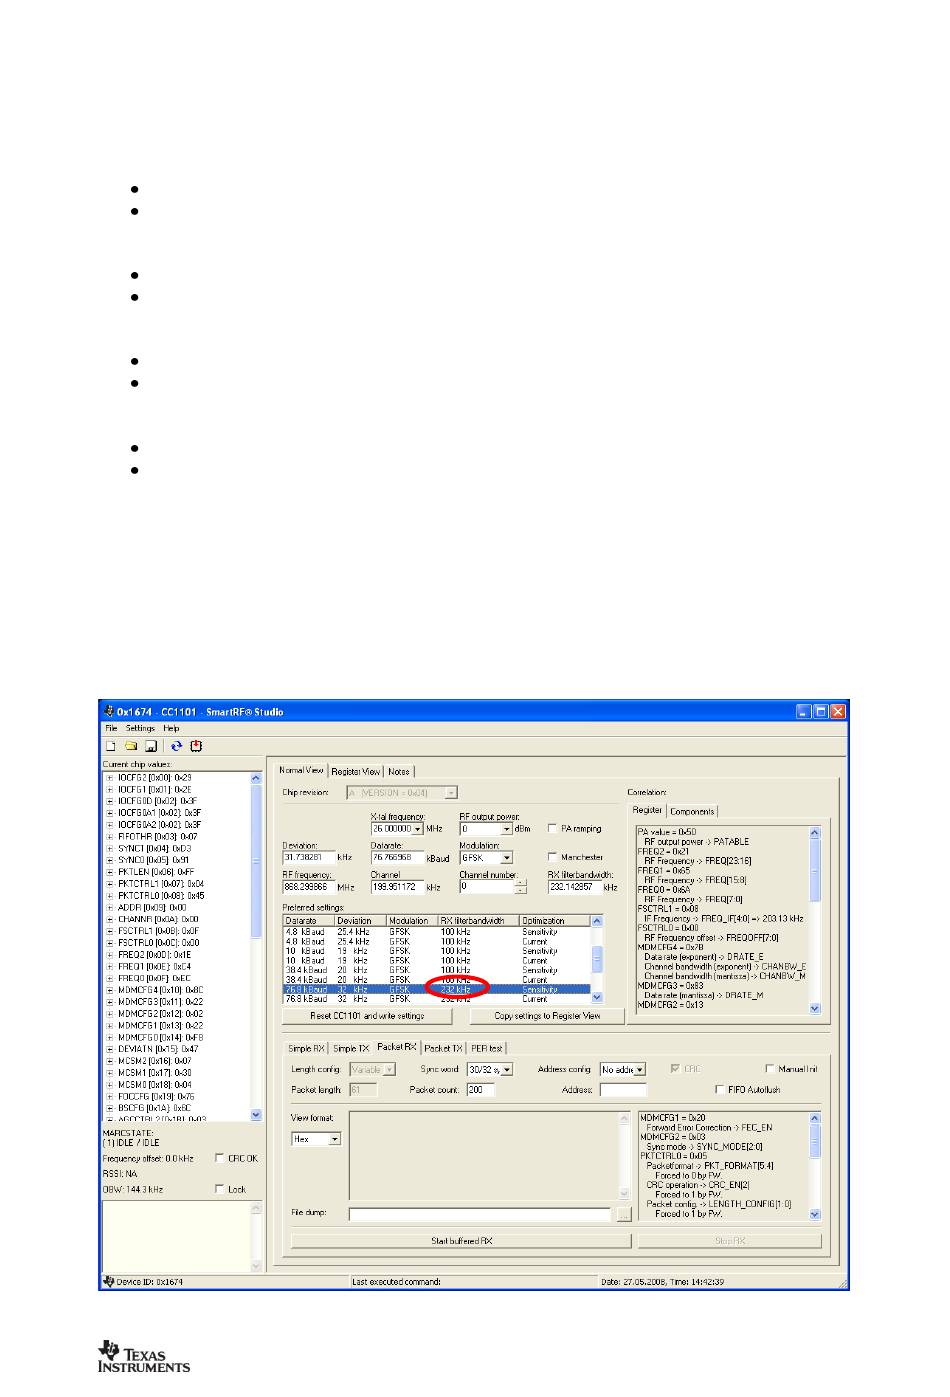Click the Datarate input field
The width and height of the screenshot is (950, 1397).
397,857
